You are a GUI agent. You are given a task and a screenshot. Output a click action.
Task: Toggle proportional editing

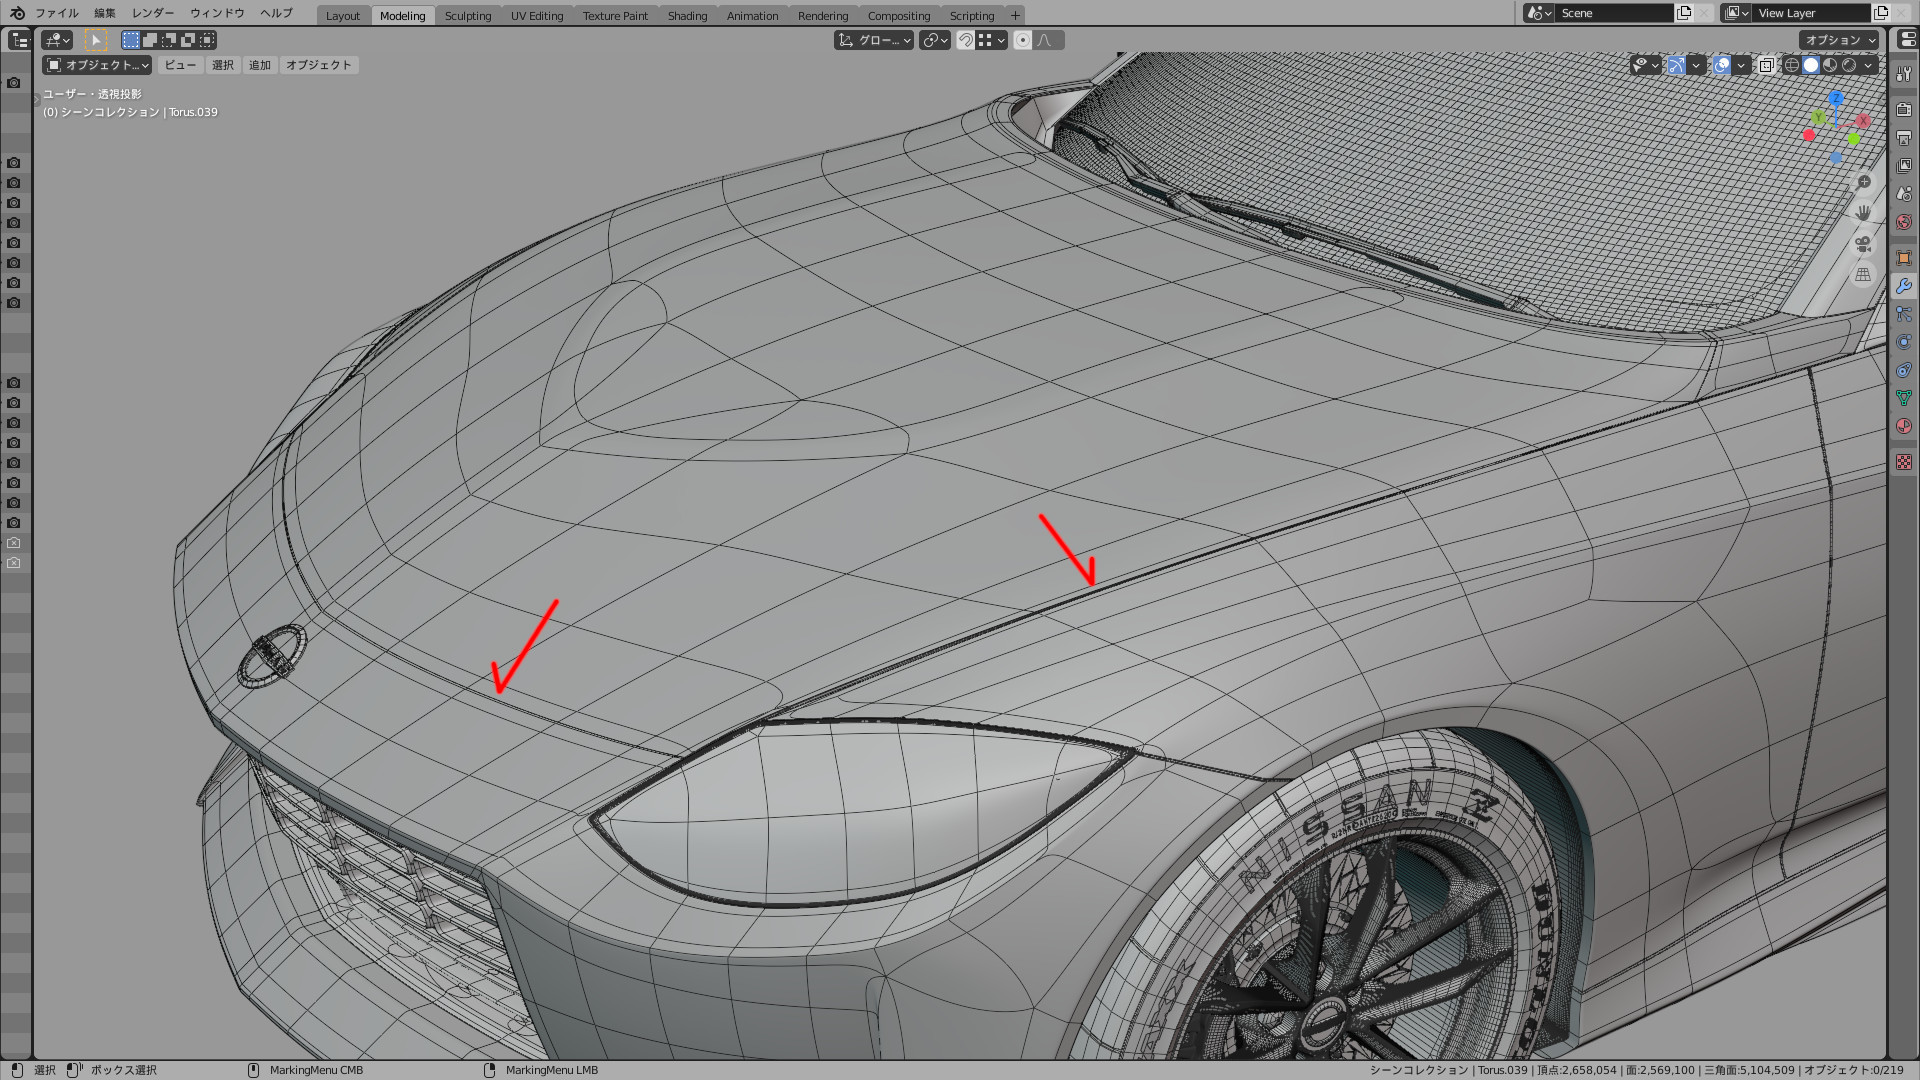point(1022,40)
